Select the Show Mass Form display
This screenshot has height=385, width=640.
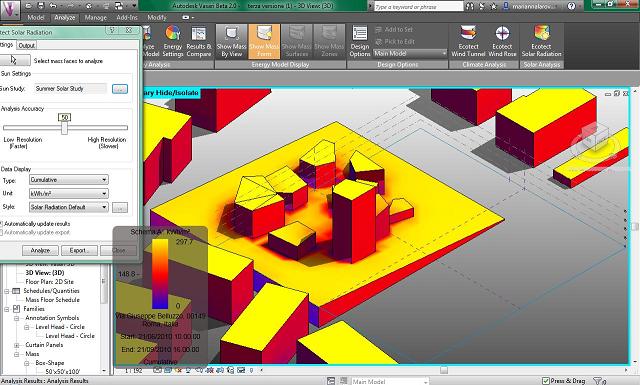(x=264, y=40)
